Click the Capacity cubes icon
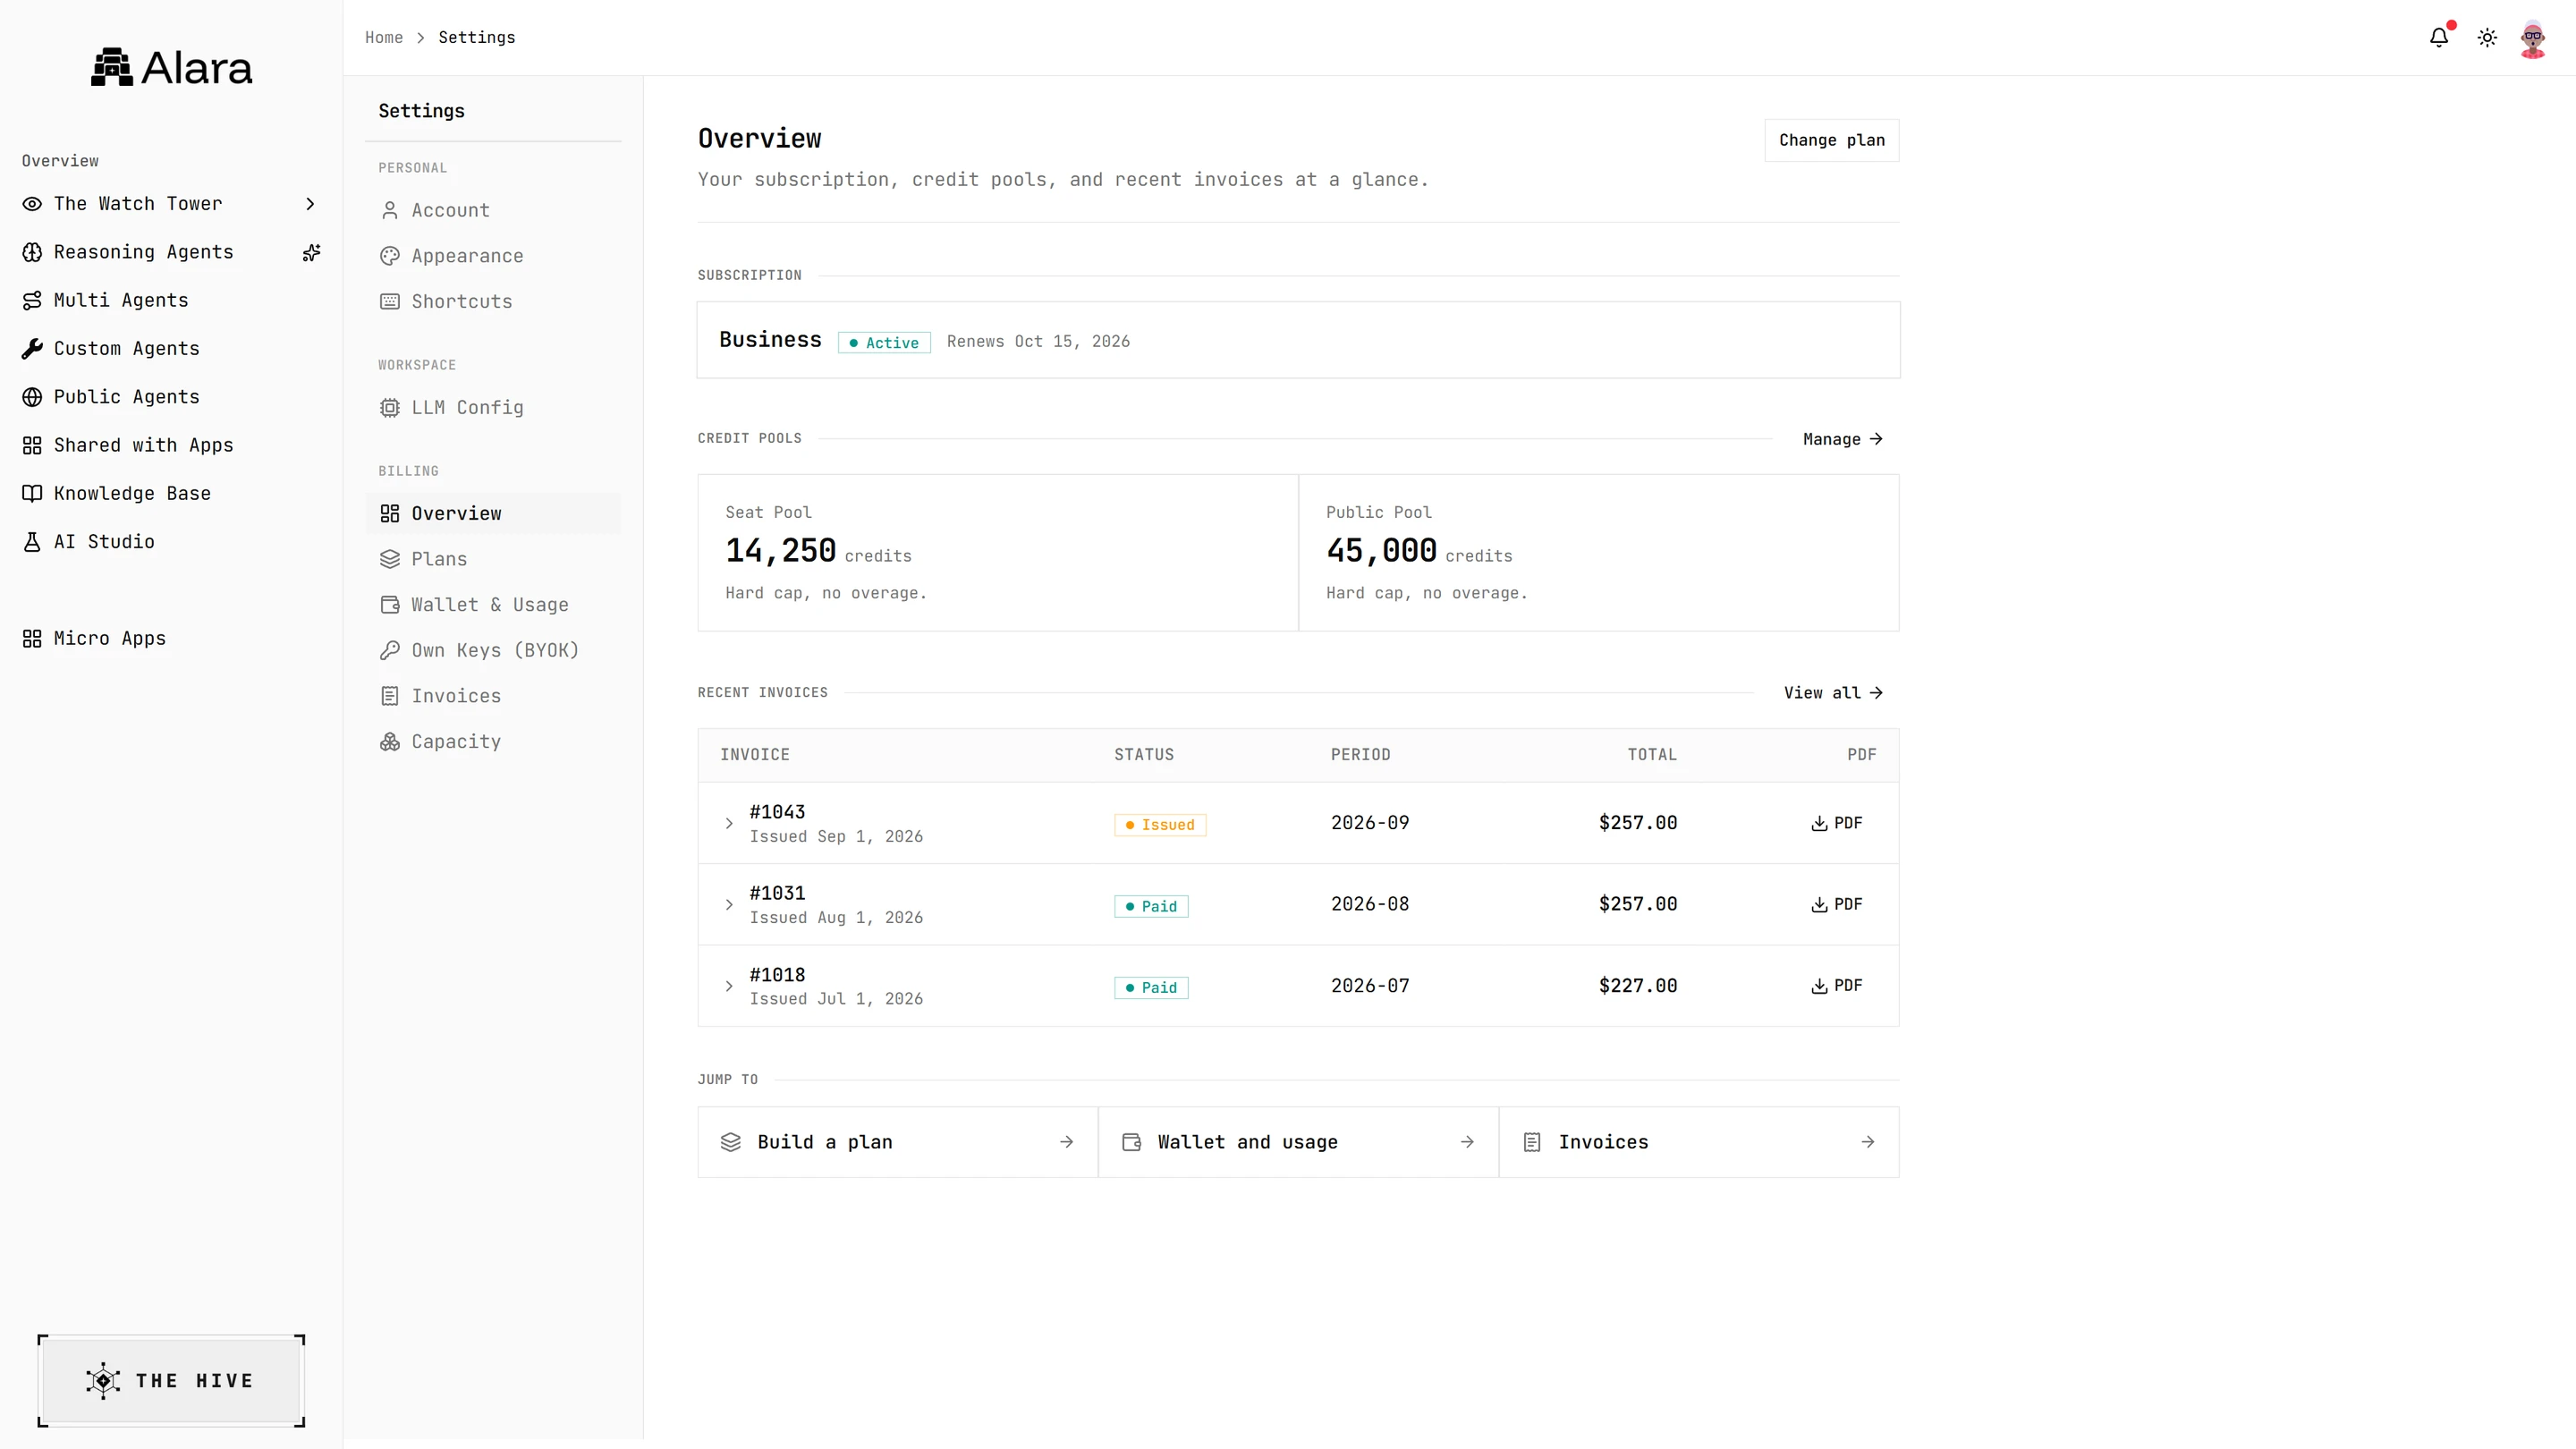This screenshot has height=1449, width=2576. (390, 742)
